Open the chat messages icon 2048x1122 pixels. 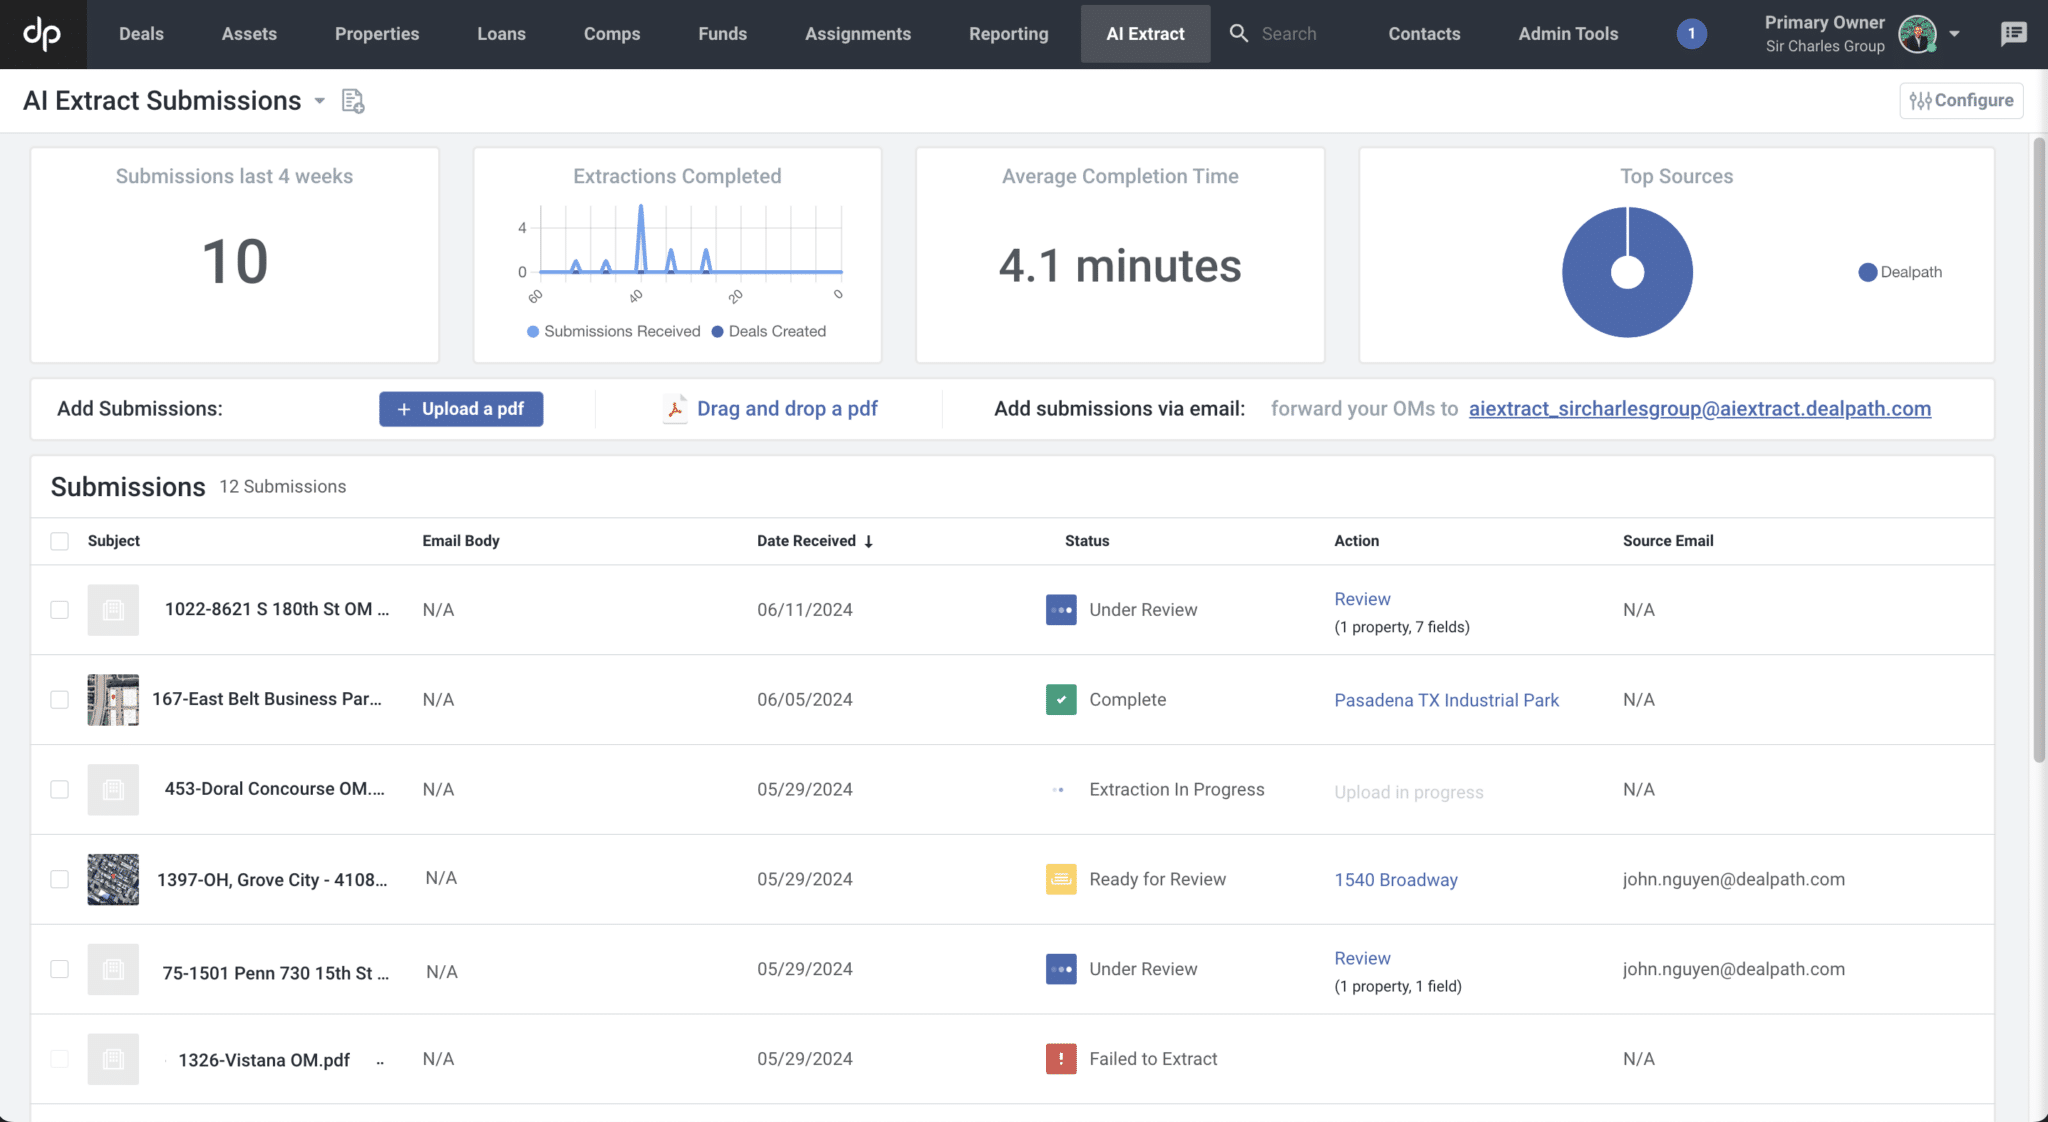click(2013, 34)
